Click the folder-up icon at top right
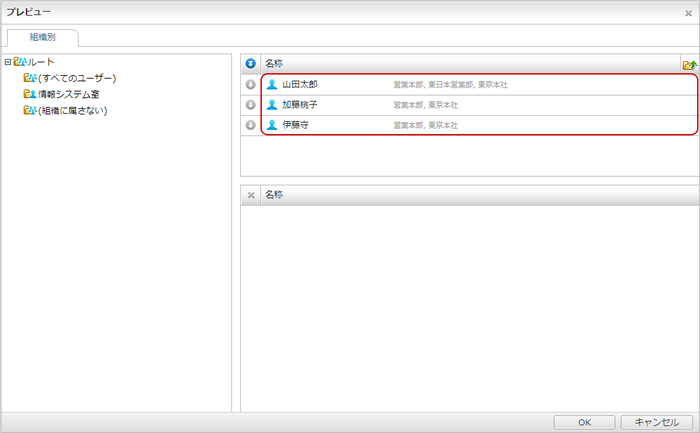The width and height of the screenshot is (700, 433). pyautogui.click(x=689, y=64)
